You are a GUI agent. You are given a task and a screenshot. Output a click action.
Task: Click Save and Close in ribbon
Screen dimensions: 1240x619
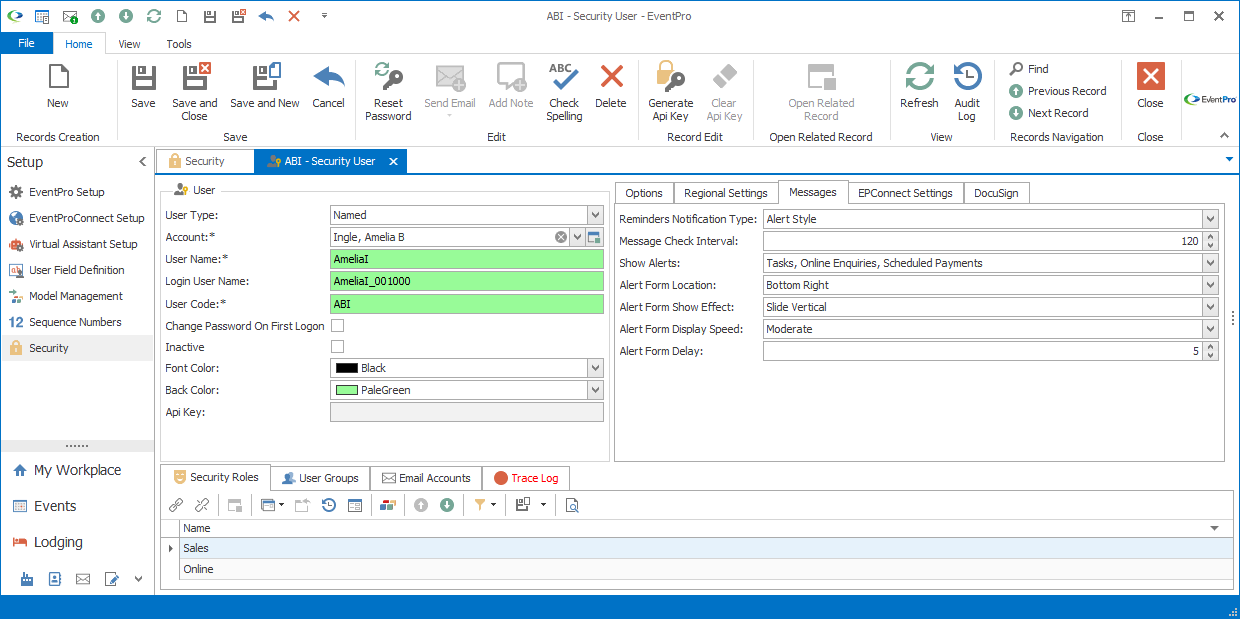coord(195,91)
